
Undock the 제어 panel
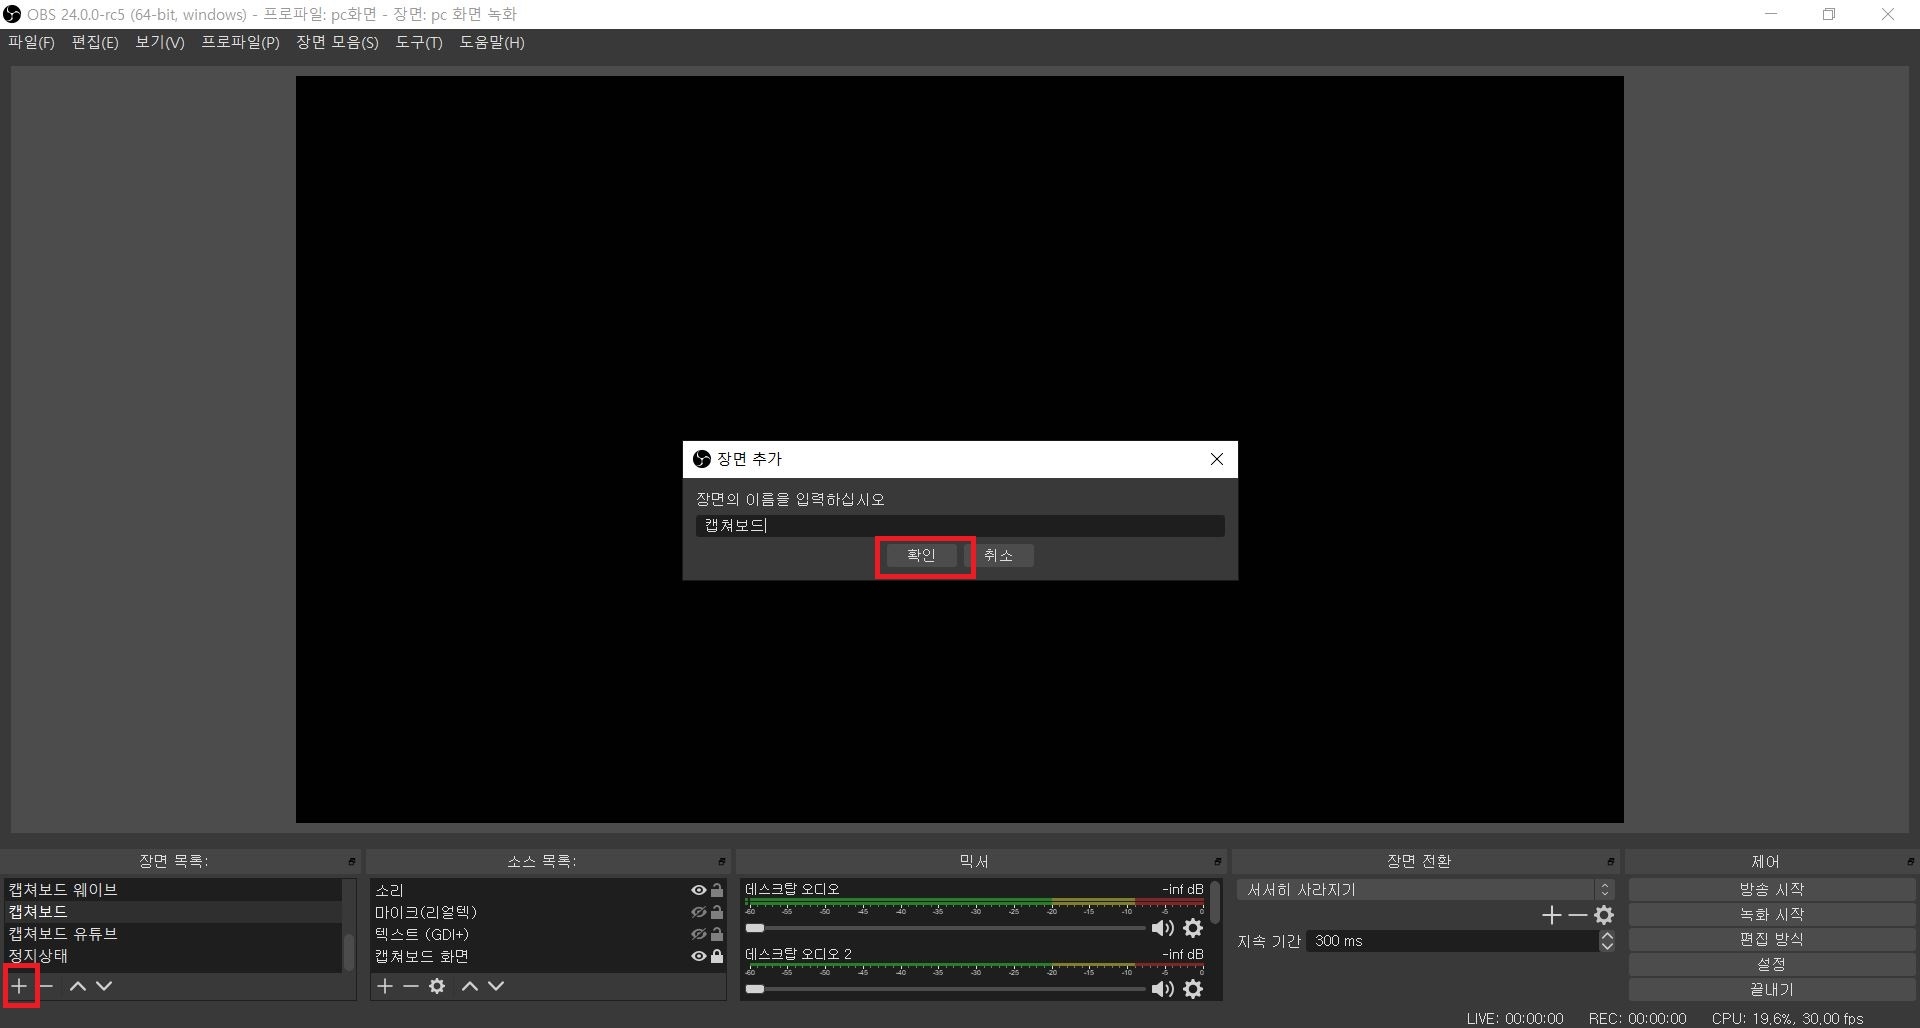[x=1910, y=861]
